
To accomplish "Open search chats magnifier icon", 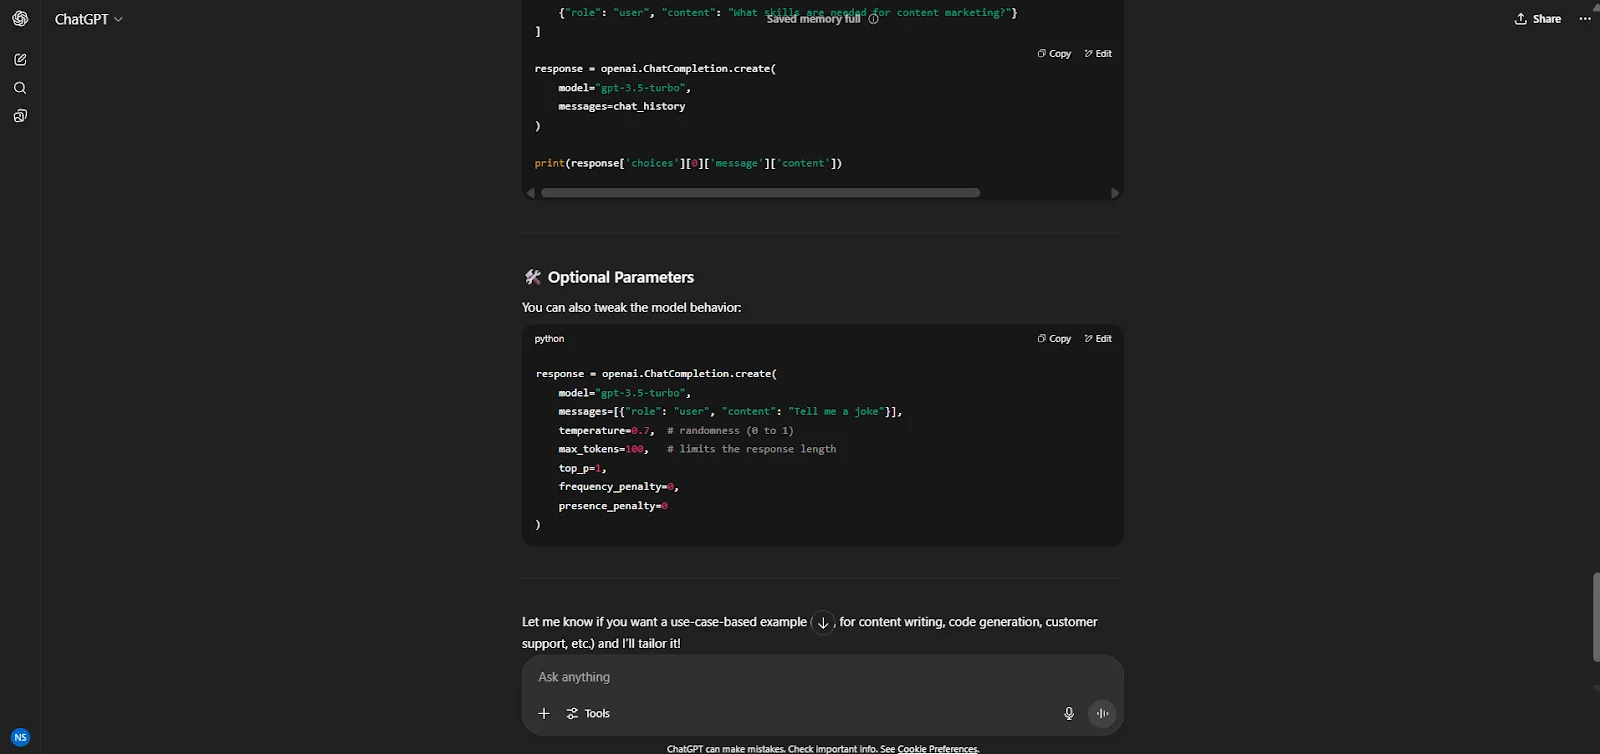I will [20, 88].
